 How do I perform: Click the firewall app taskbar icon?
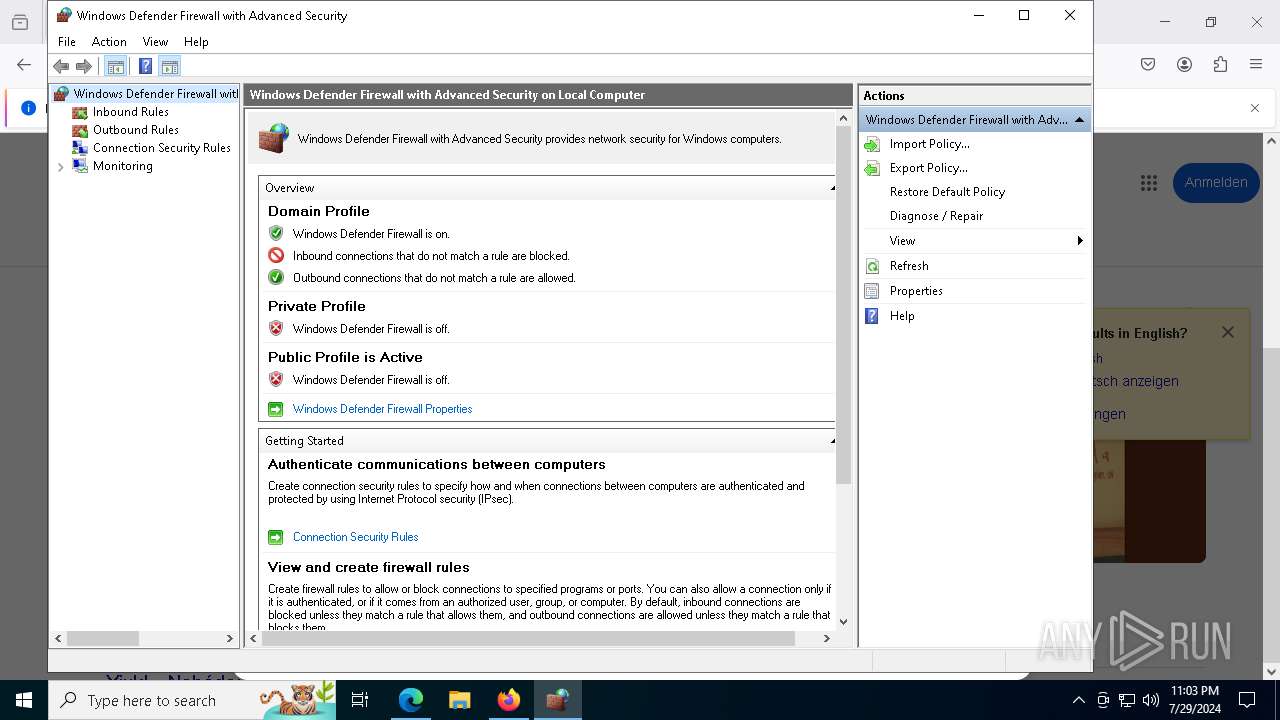point(558,700)
